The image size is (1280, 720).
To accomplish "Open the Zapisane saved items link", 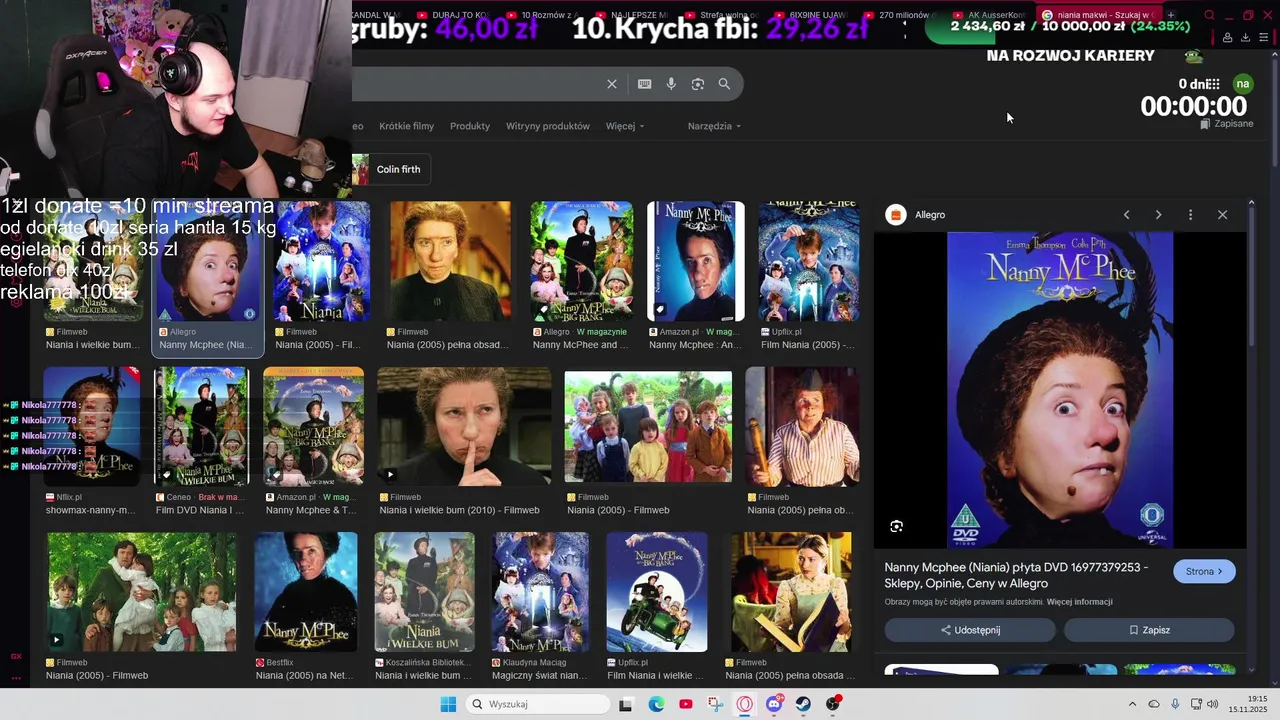I will click(x=1226, y=124).
